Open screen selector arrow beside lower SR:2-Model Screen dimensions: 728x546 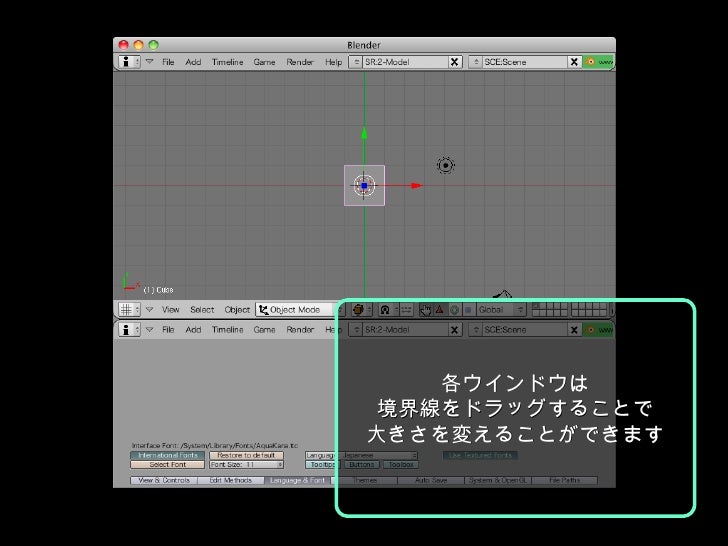tap(356, 330)
